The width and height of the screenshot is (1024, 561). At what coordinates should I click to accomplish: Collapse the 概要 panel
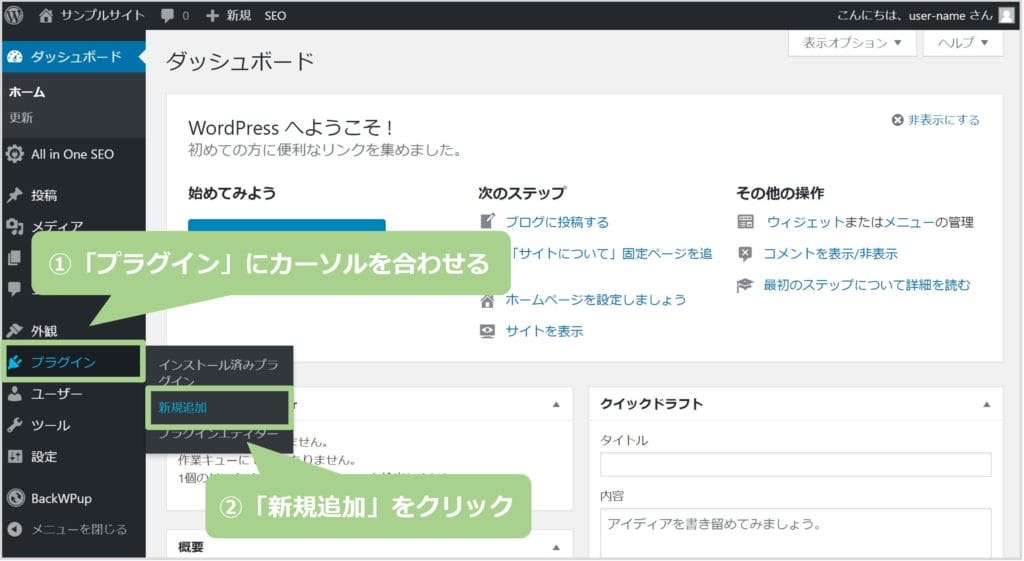coord(556,547)
